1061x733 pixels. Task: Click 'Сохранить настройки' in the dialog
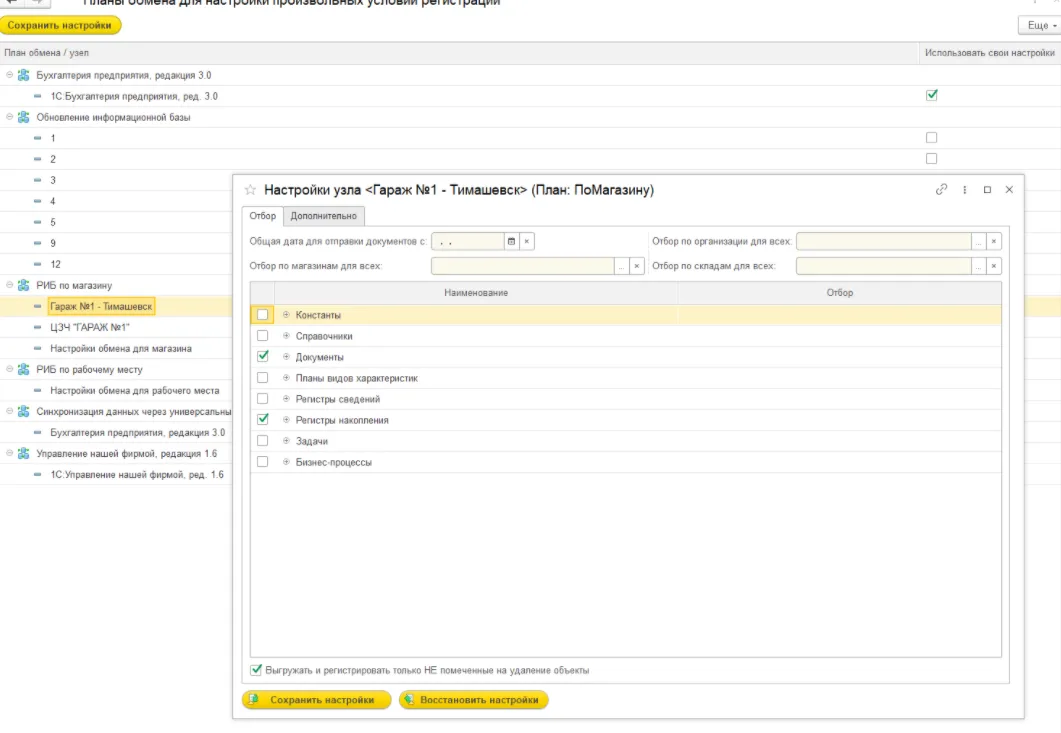317,700
